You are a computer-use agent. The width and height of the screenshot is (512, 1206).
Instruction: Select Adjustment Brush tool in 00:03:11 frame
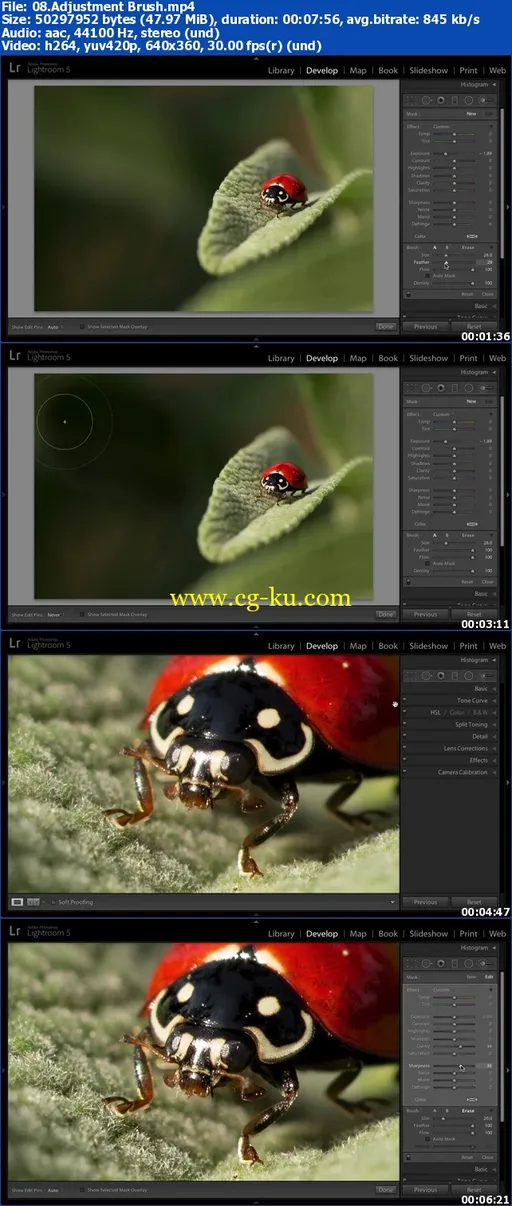point(486,389)
